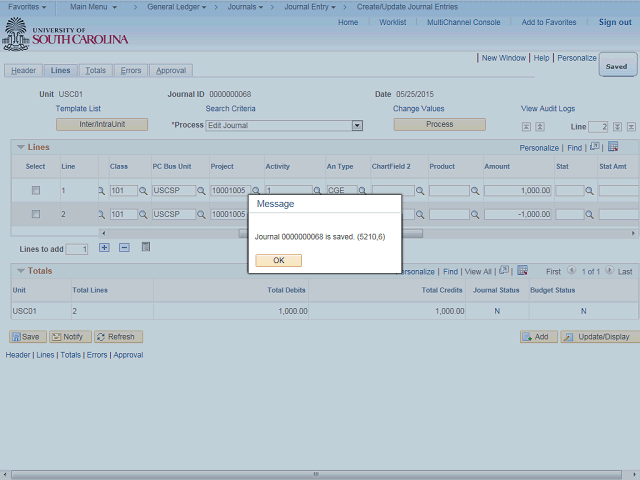Click the Process button
Viewport: 640px width, 480px height.
click(x=440, y=124)
